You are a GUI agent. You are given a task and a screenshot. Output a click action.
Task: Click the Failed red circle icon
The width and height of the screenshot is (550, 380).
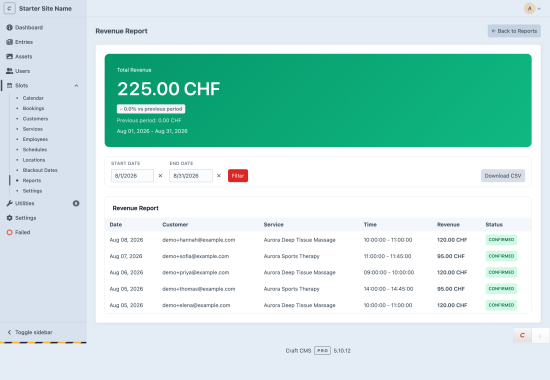pyautogui.click(x=9, y=232)
